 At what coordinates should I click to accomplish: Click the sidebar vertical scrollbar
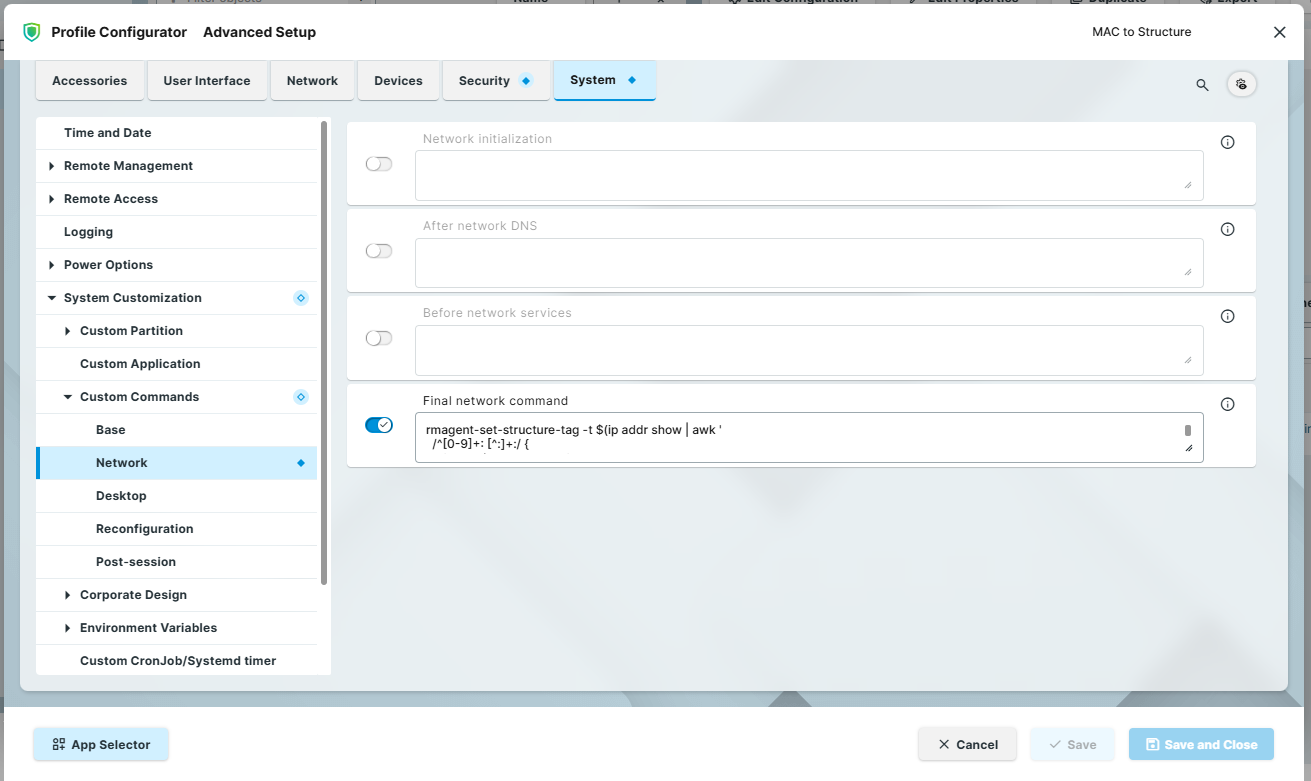(324, 350)
